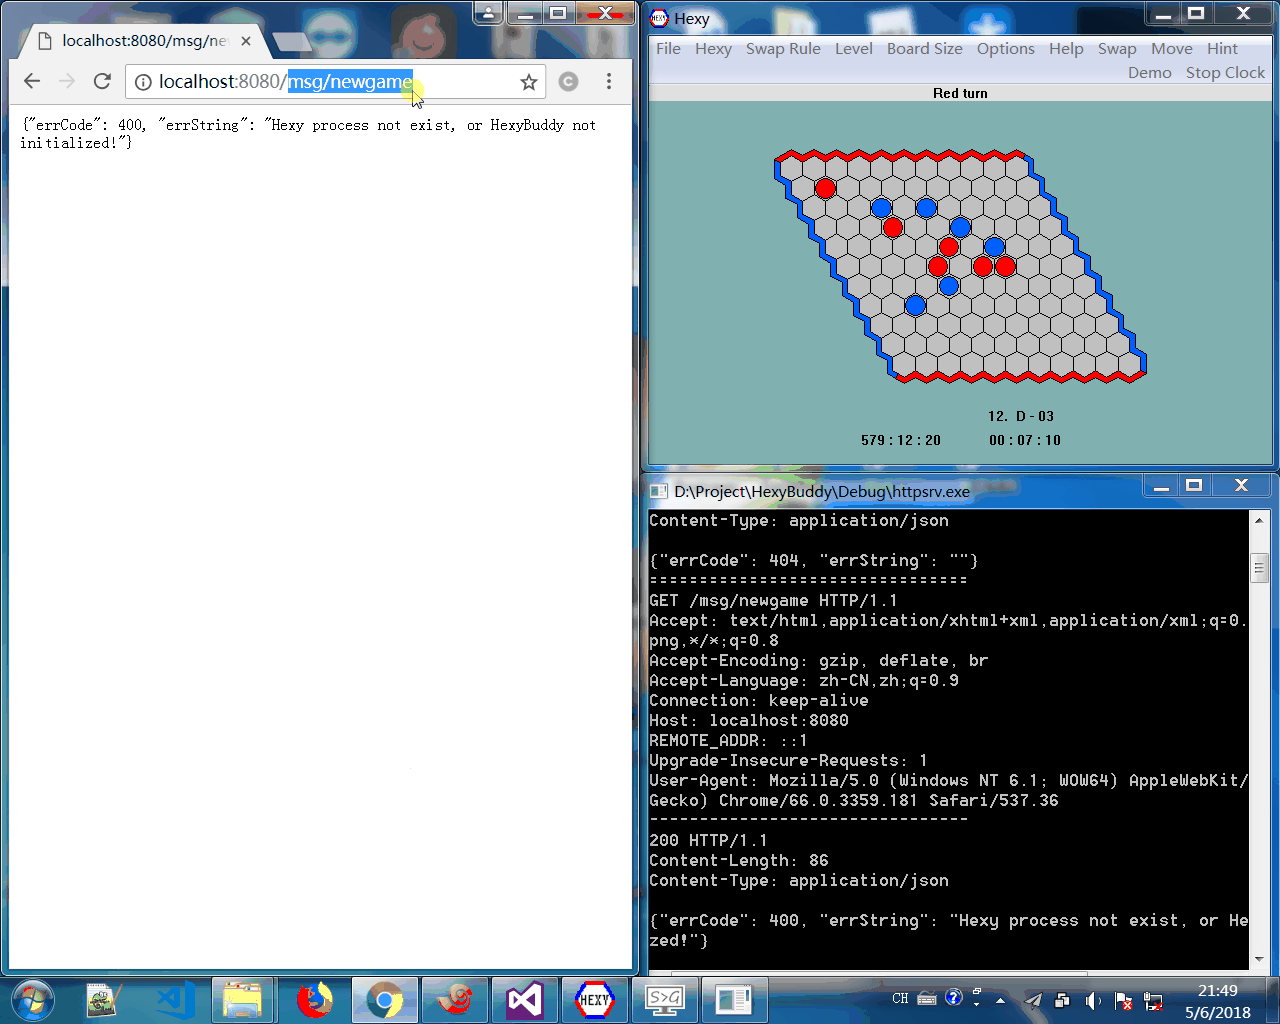Show hidden tray icons arrow
This screenshot has height=1024, width=1280.
pyautogui.click(x=1000, y=1000)
